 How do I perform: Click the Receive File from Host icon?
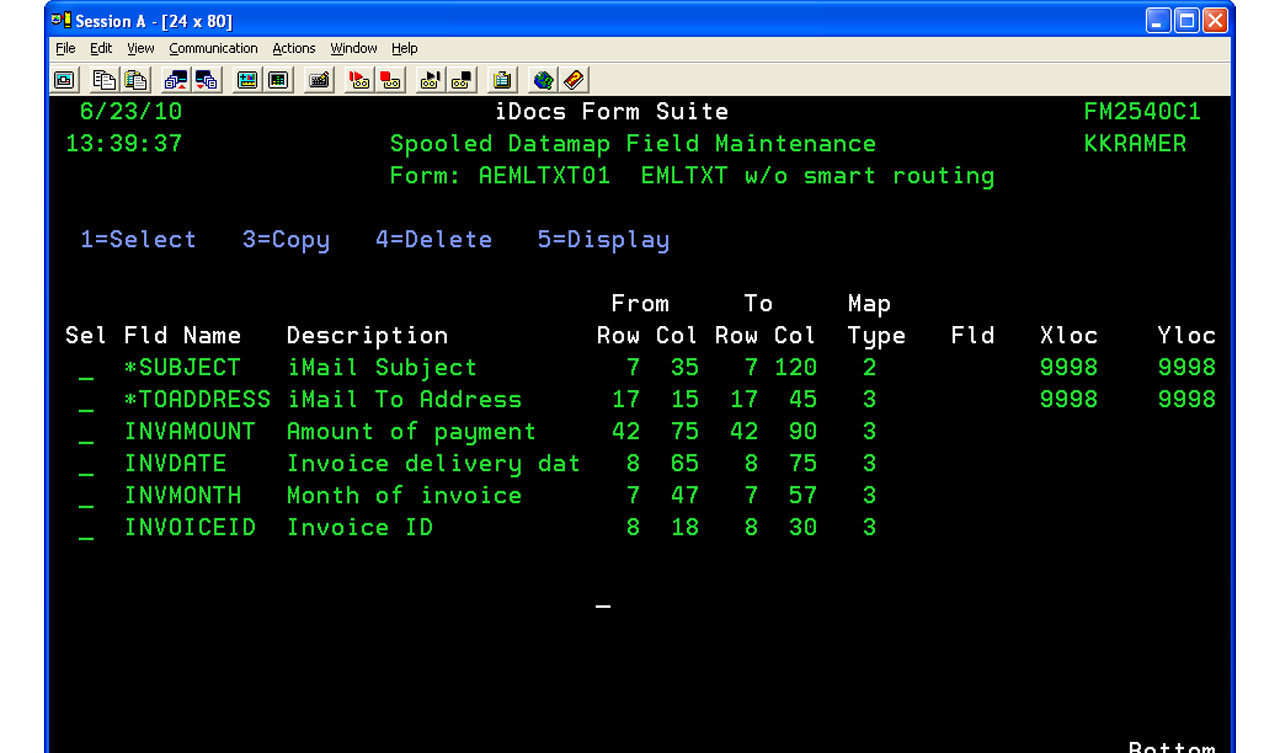(x=207, y=80)
